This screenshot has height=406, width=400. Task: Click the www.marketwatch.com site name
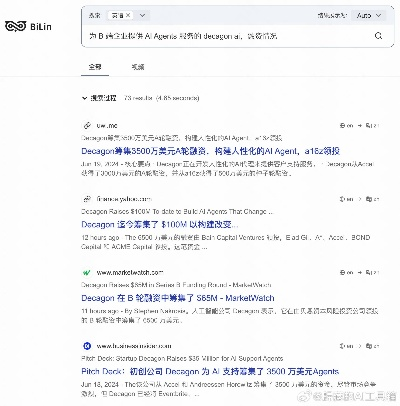(130, 272)
